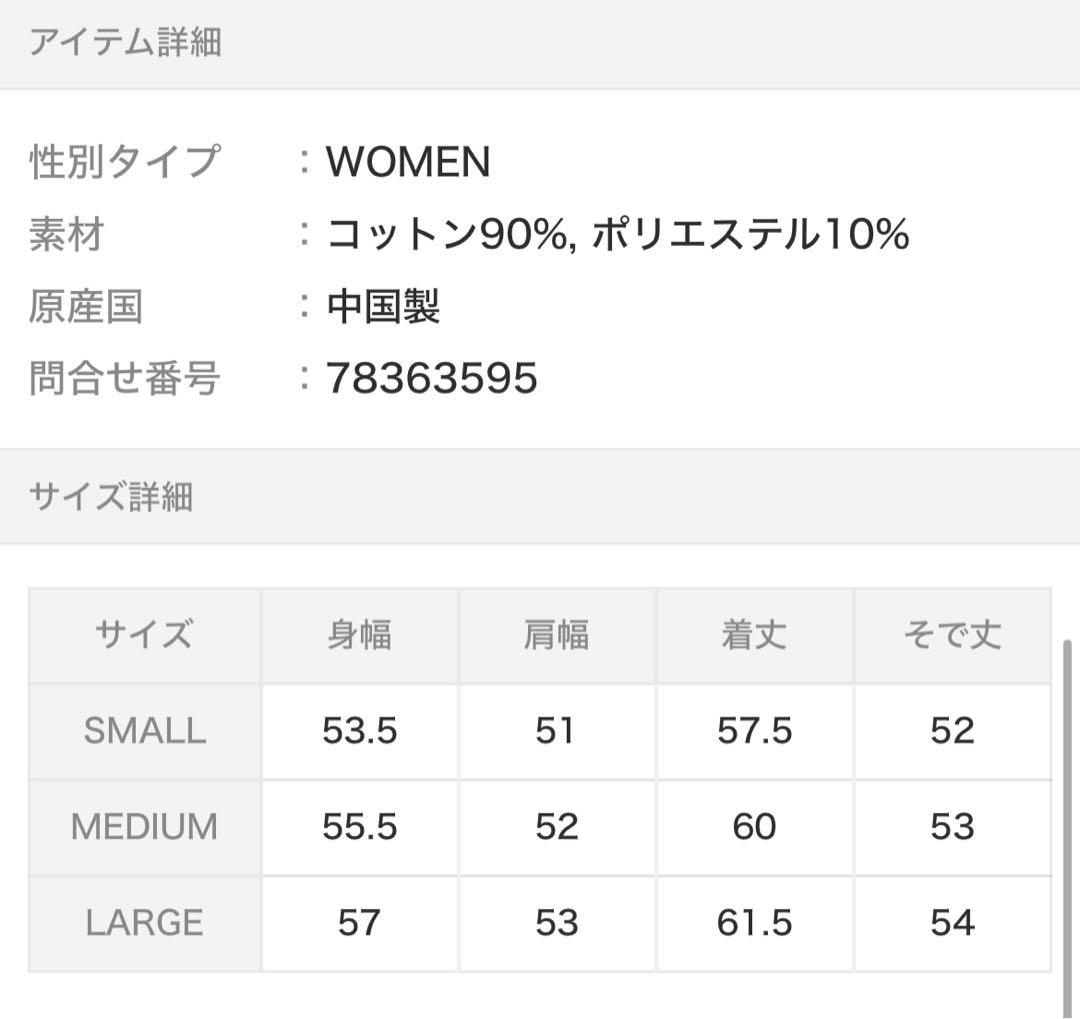This screenshot has width=1080, height=1019.
Task: Select the inquiry number 78363595
Action: [x=431, y=379]
